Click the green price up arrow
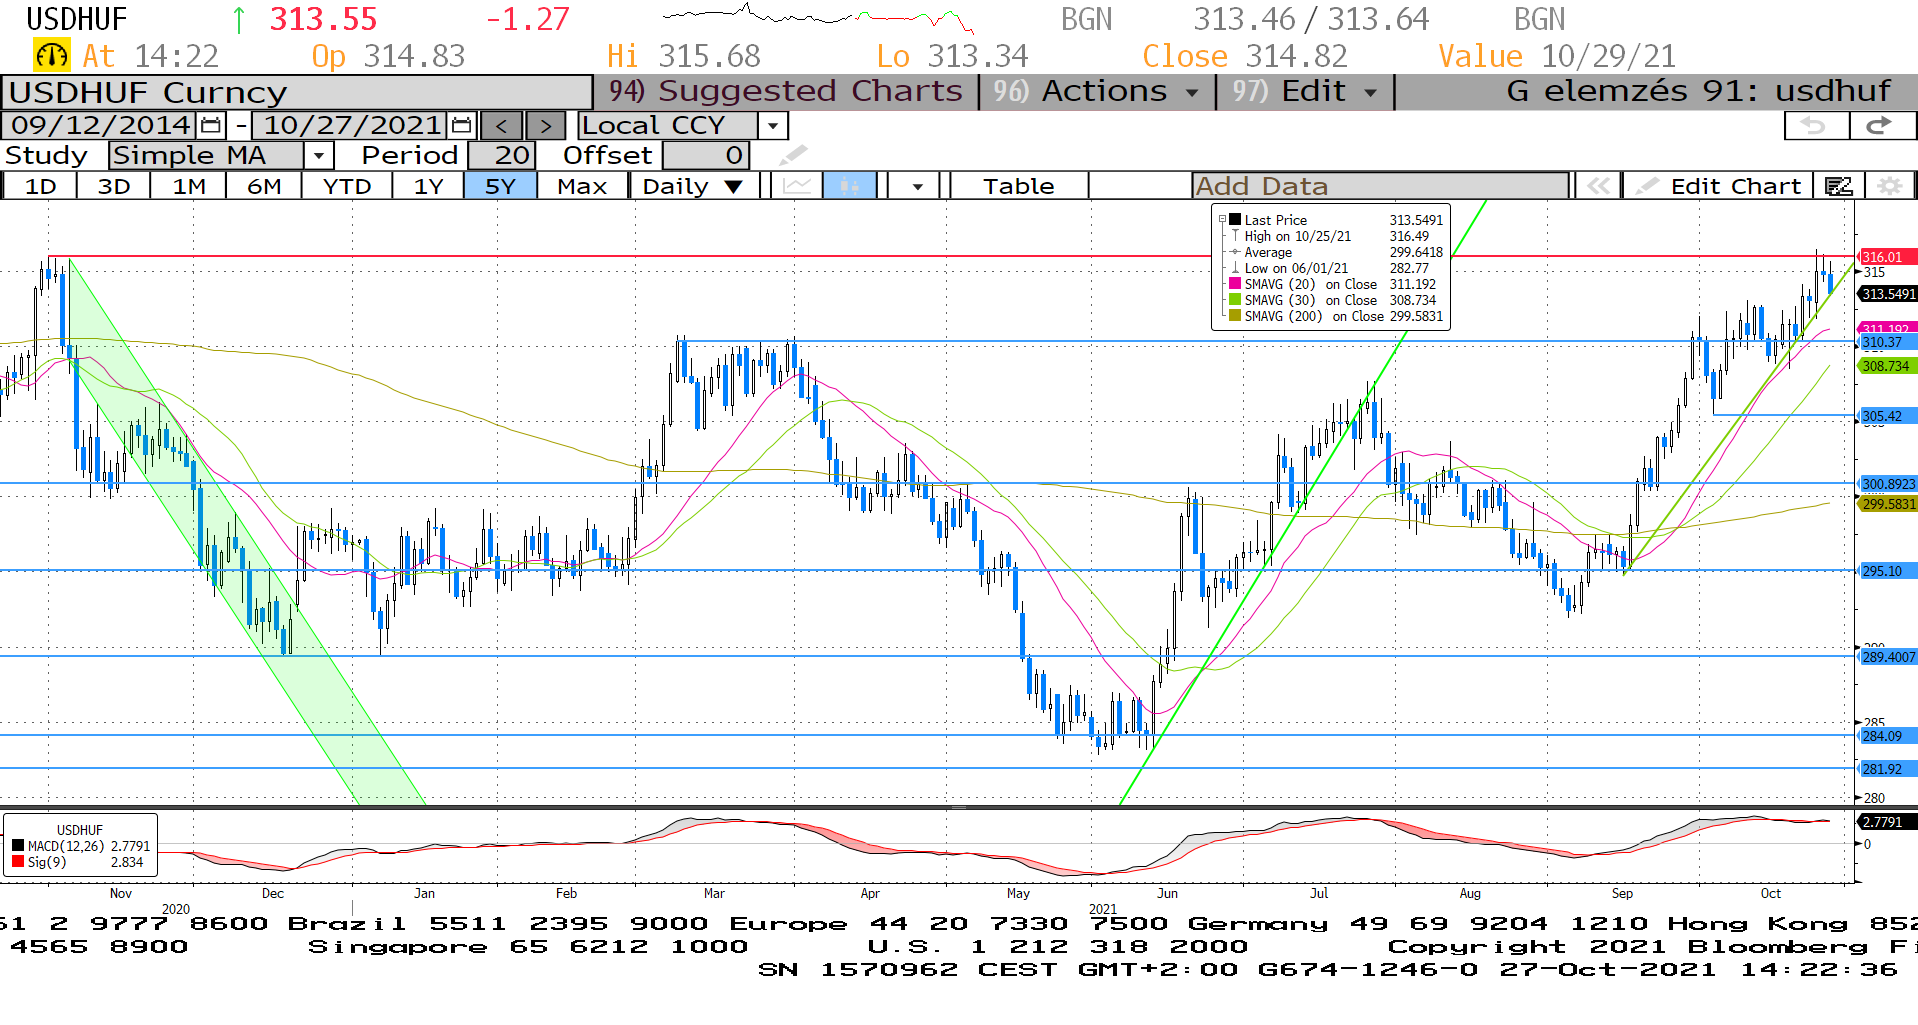Viewport: 1918px width, 1025px height. 239,19
